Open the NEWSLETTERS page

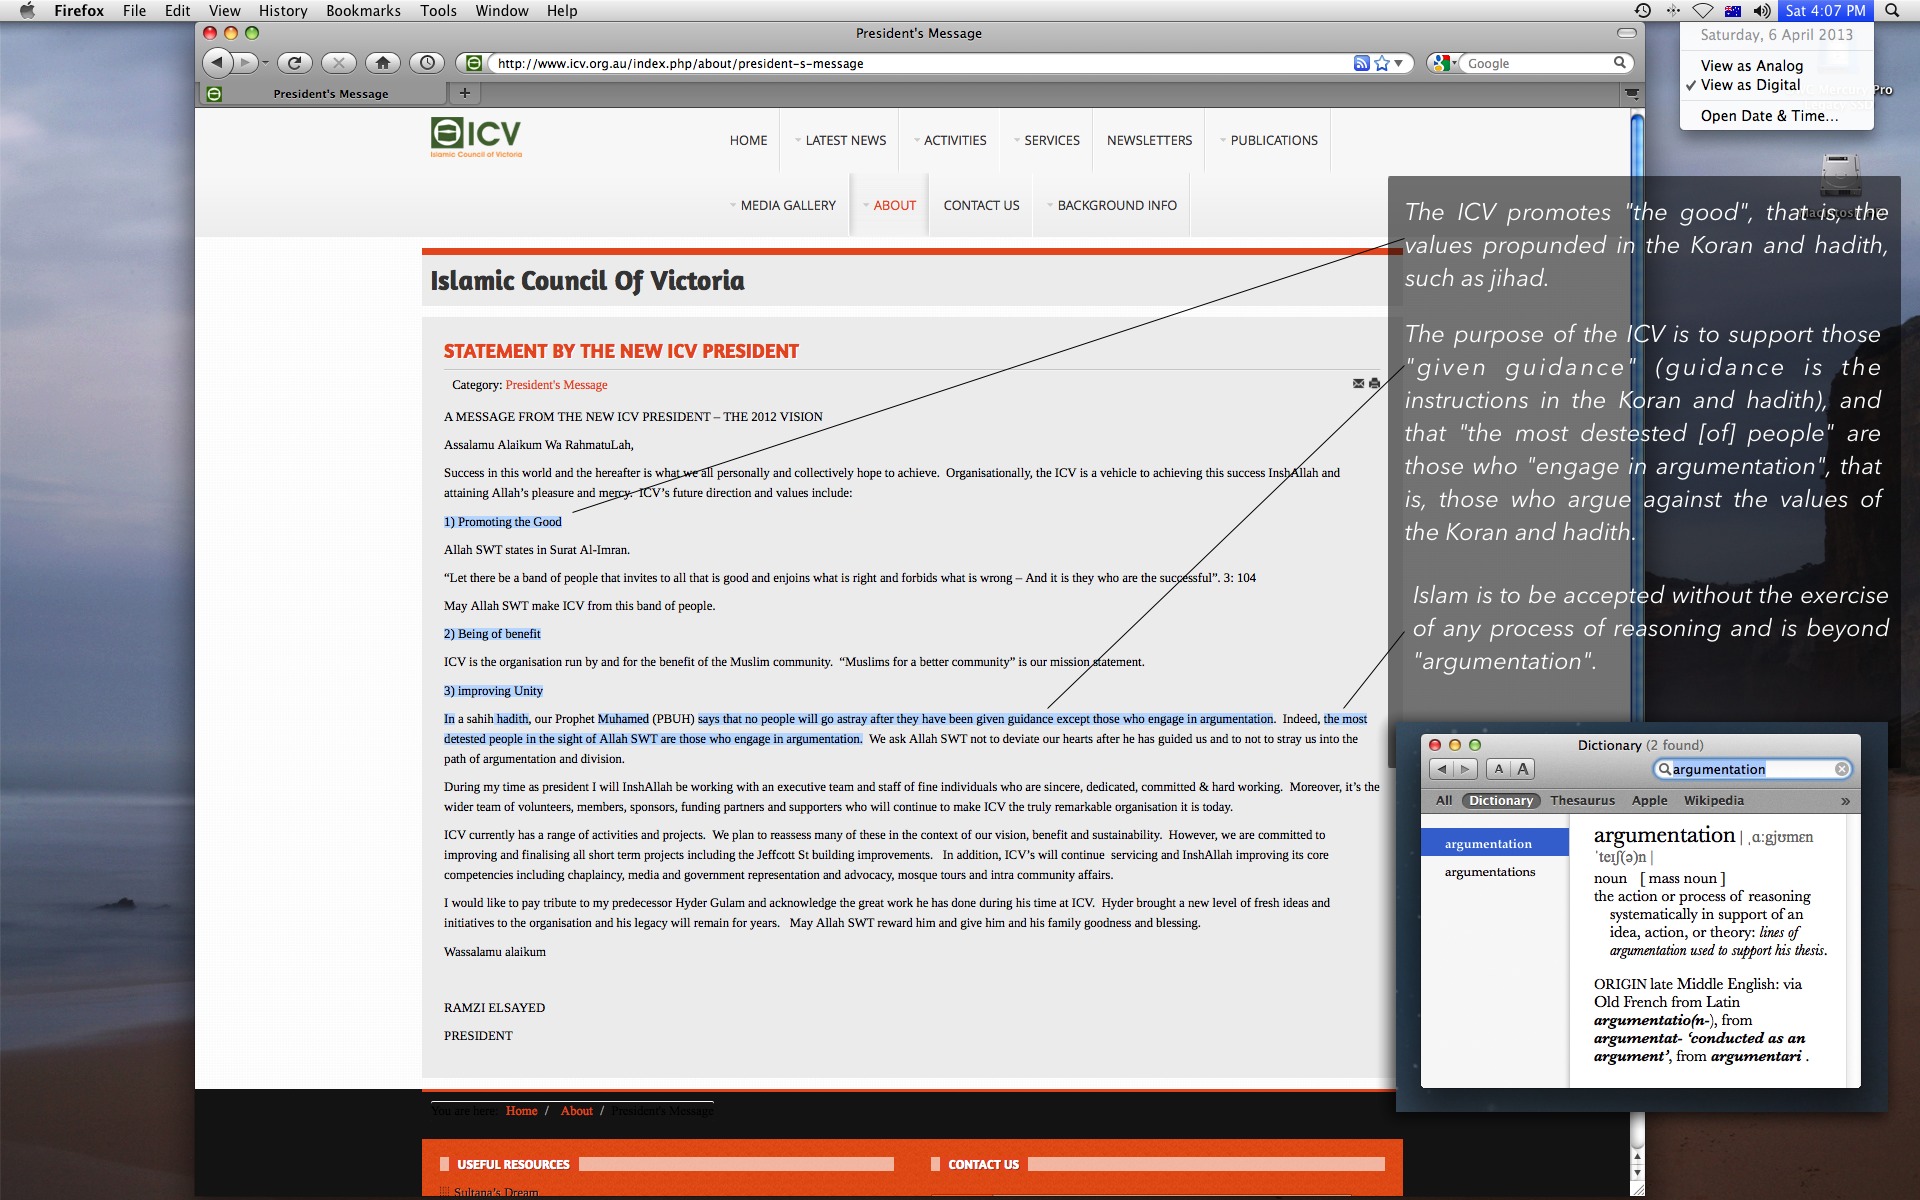click(x=1149, y=140)
